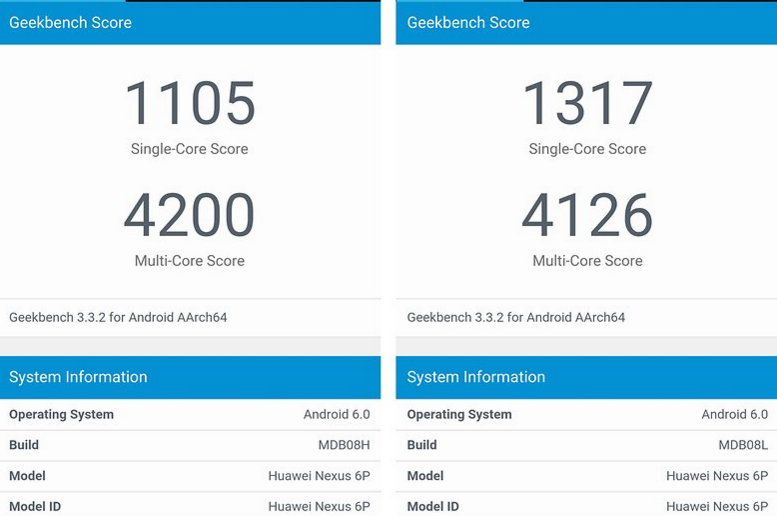The image size is (777, 516).
Task: Select the 1317 single-core score value
Action: tap(587, 103)
